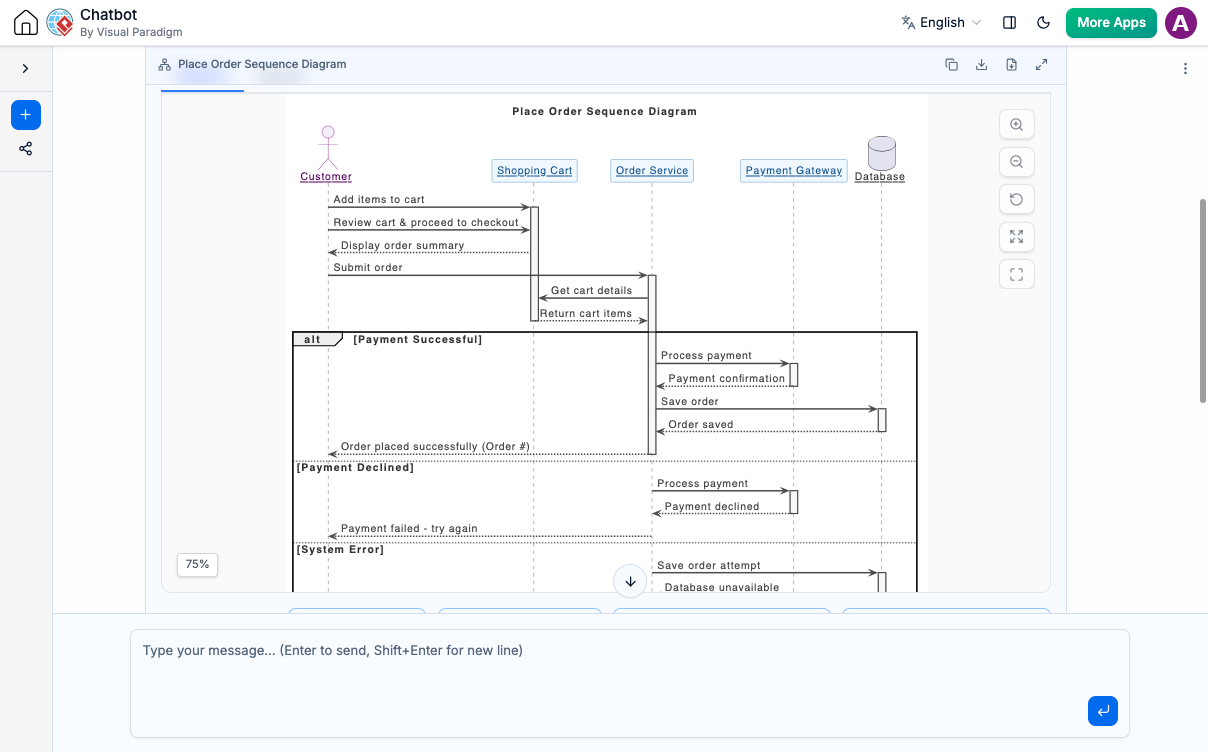Image resolution: width=1208 pixels, height=752 pixels.
Task: Start a new chat with plus button
Action: coord(26,115)
